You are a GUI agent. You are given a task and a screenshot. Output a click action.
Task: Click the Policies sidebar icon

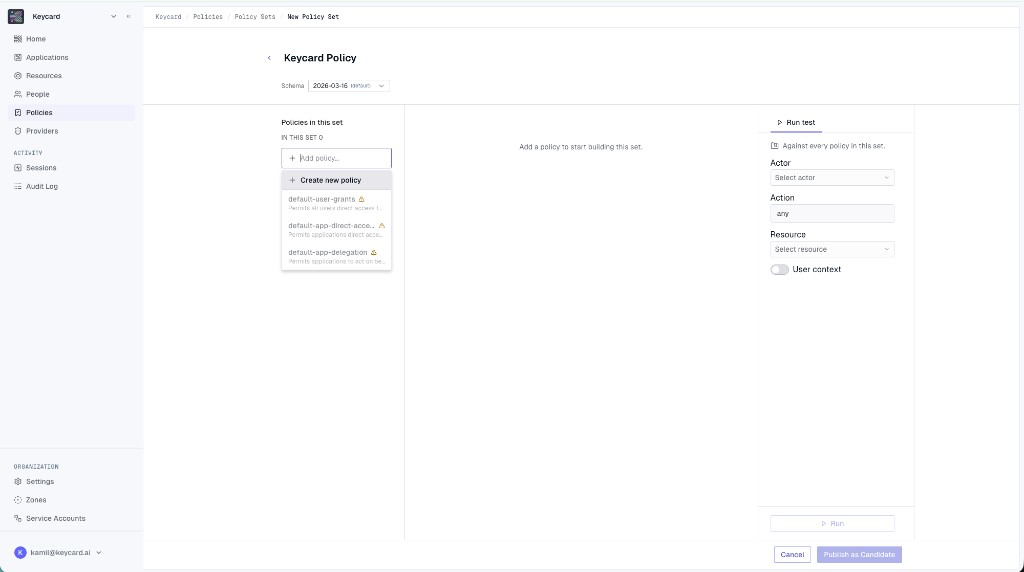tap(18, 112)
